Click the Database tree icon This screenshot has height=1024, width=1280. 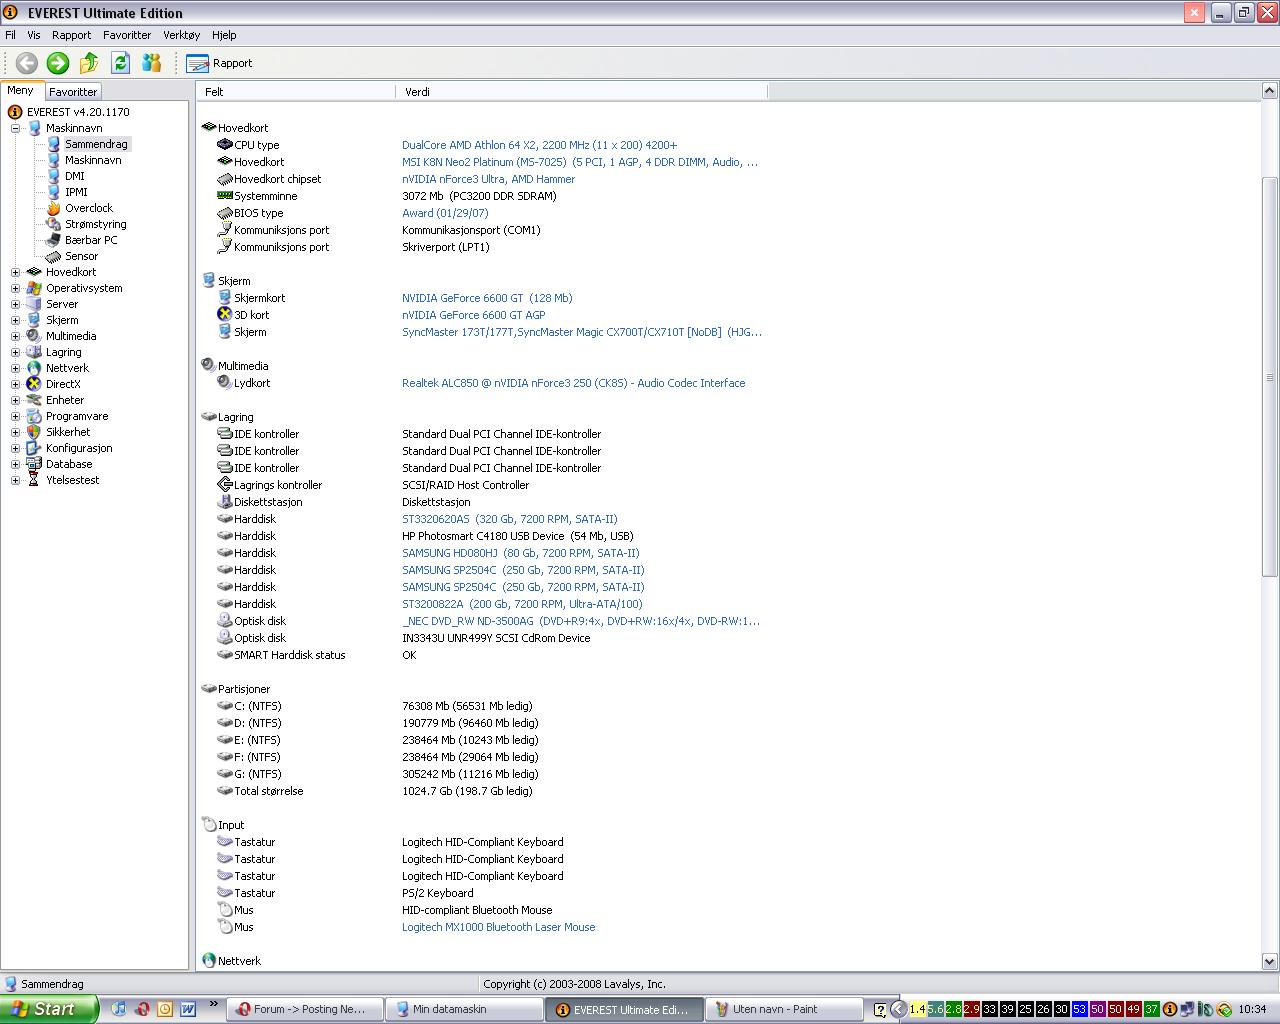[34, 464]
